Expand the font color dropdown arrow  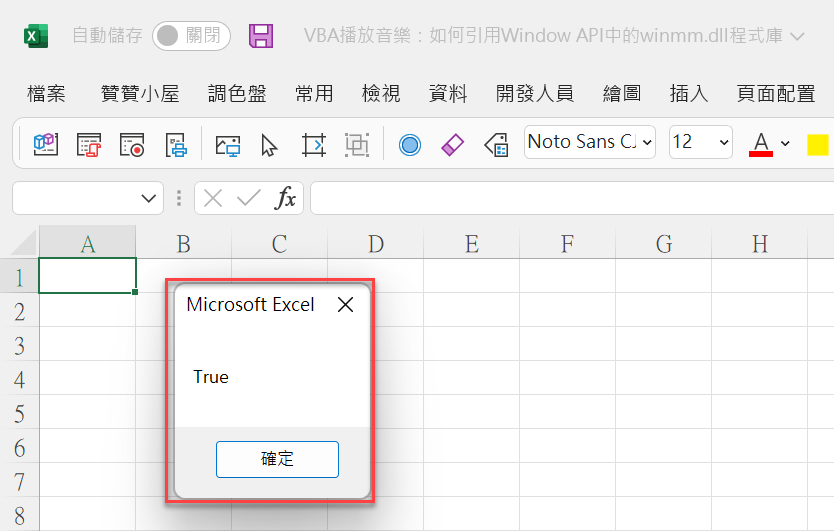pyautogui.click(x=785, y=143)
